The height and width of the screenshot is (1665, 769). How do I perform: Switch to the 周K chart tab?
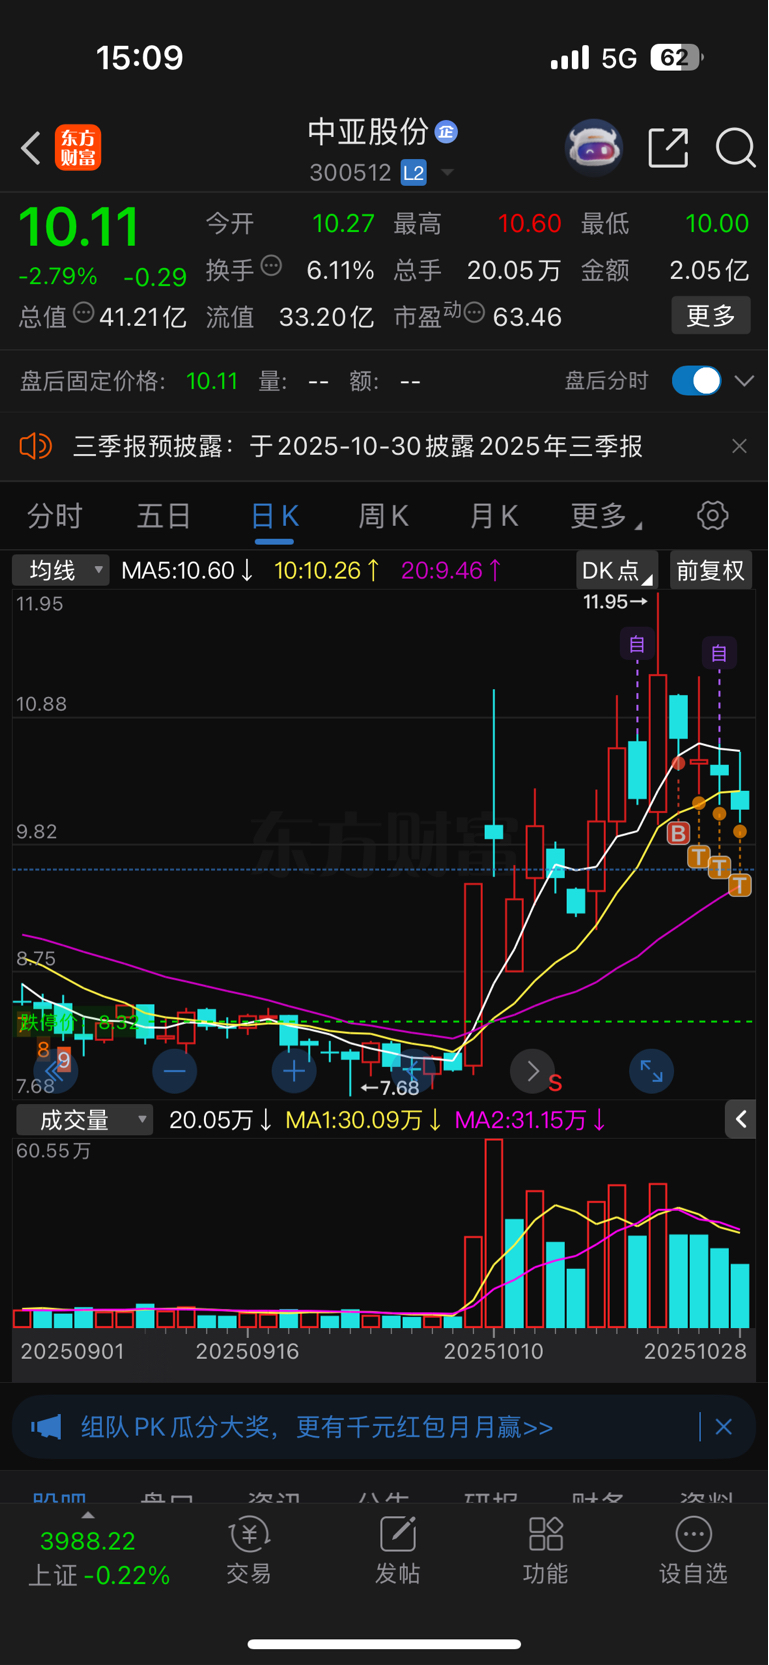tap(384, 516)
